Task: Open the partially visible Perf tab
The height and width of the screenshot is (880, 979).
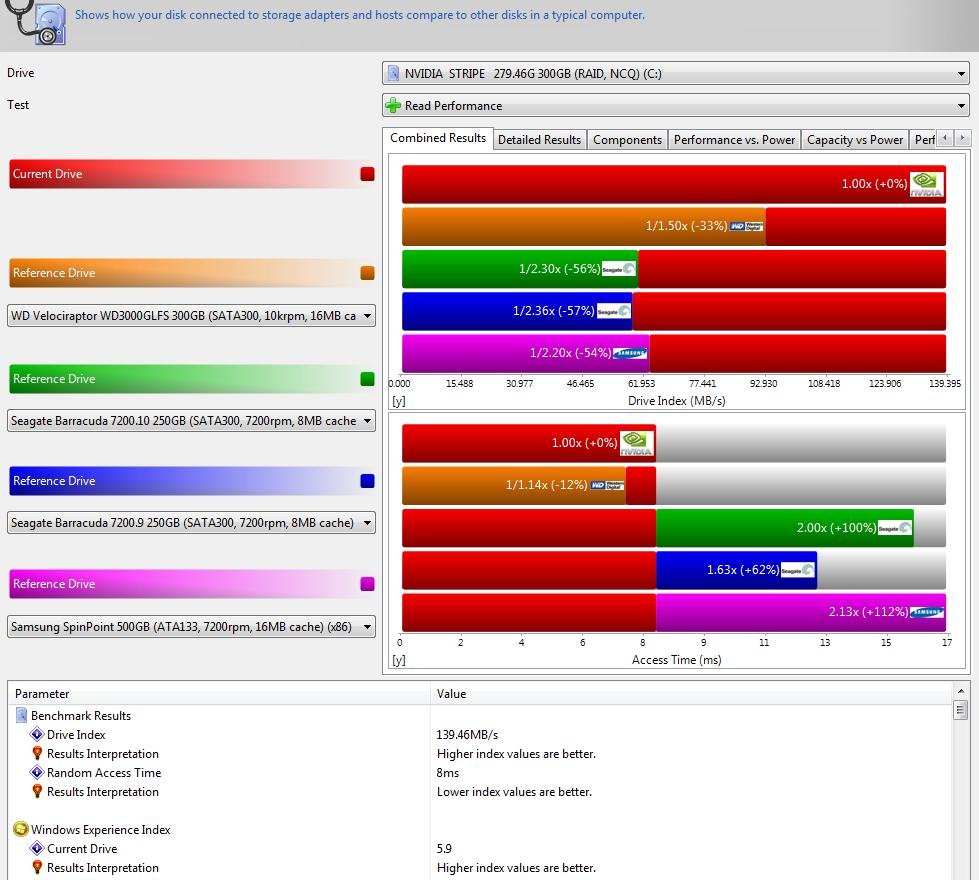Action: [x=923, y=140]
